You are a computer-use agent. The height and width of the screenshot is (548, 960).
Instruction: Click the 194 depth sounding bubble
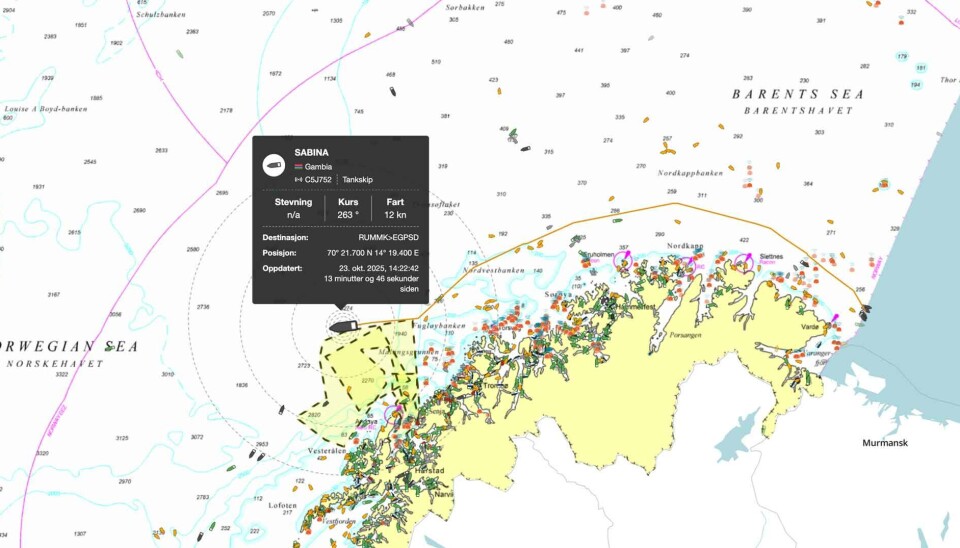click(x=915, y=84)
